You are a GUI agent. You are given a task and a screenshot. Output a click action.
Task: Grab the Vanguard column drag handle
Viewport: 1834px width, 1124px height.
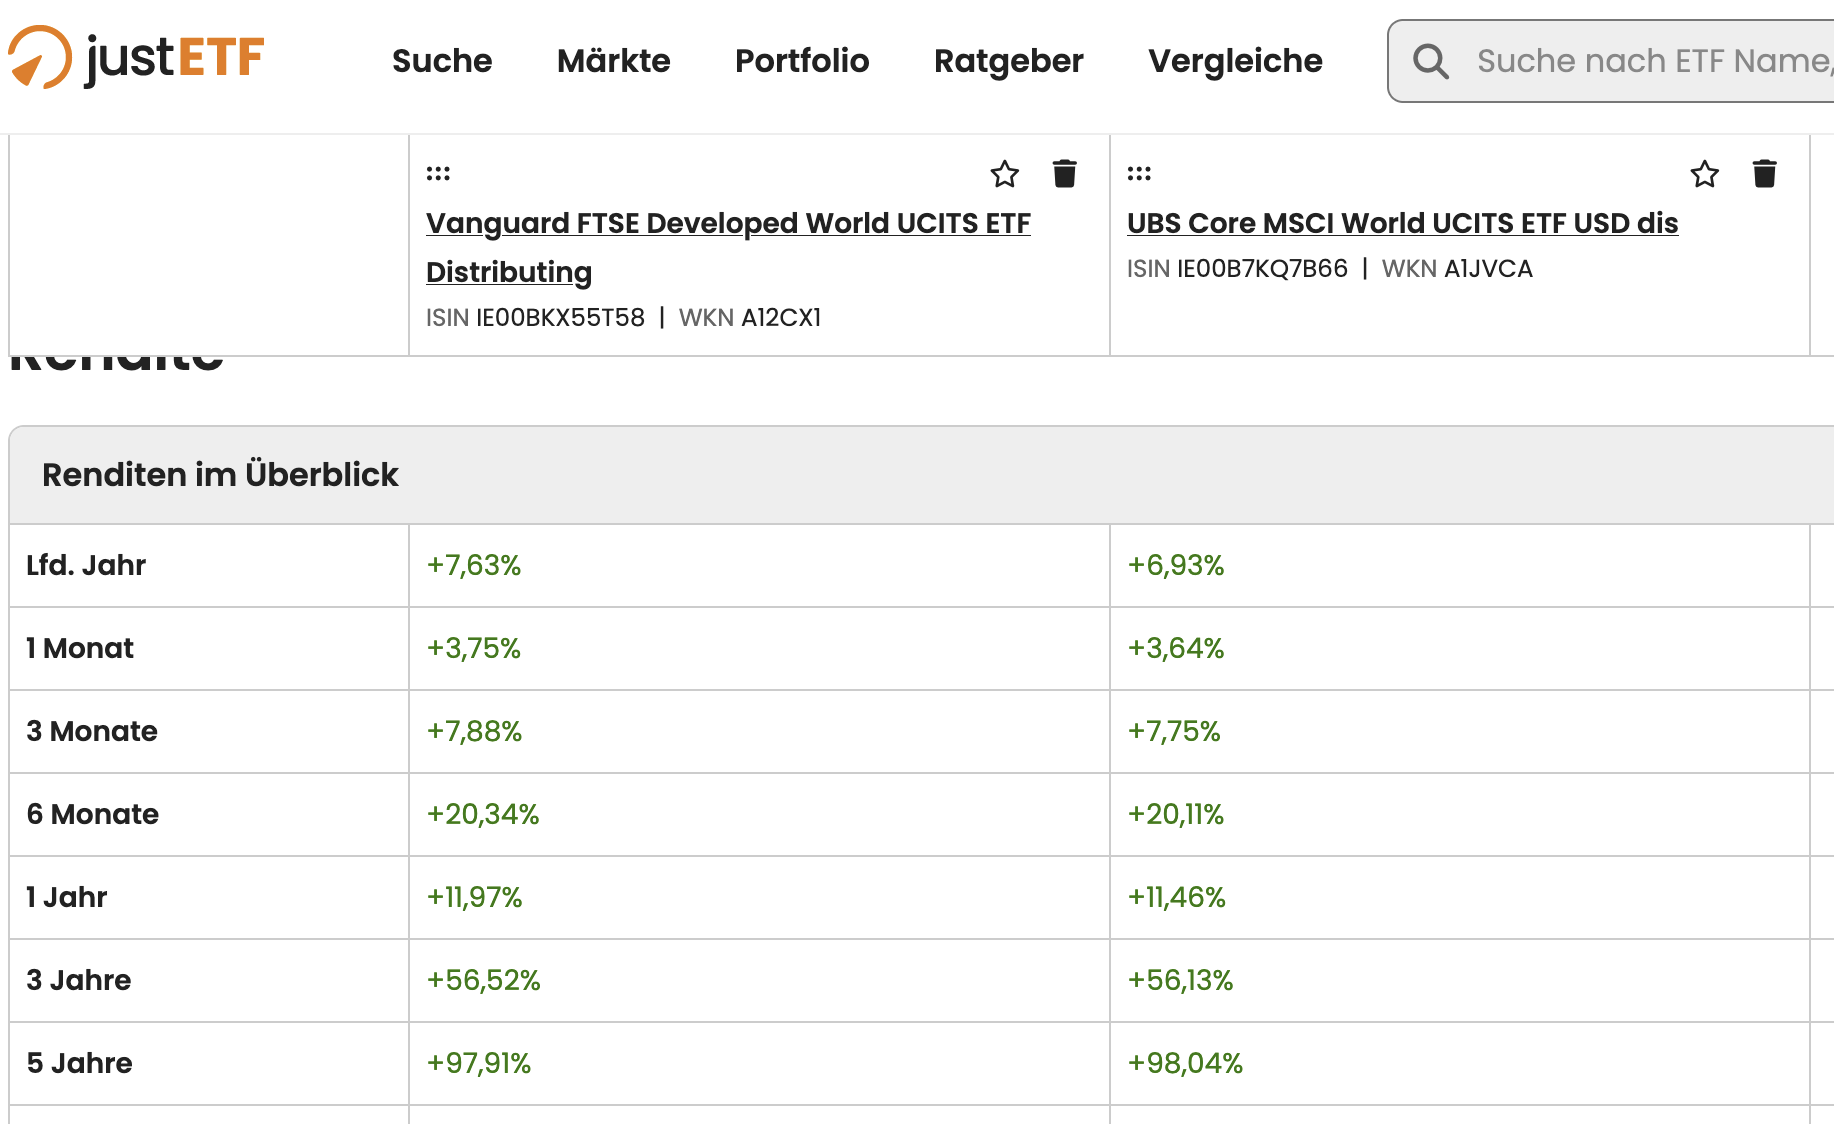coord(438,173)
